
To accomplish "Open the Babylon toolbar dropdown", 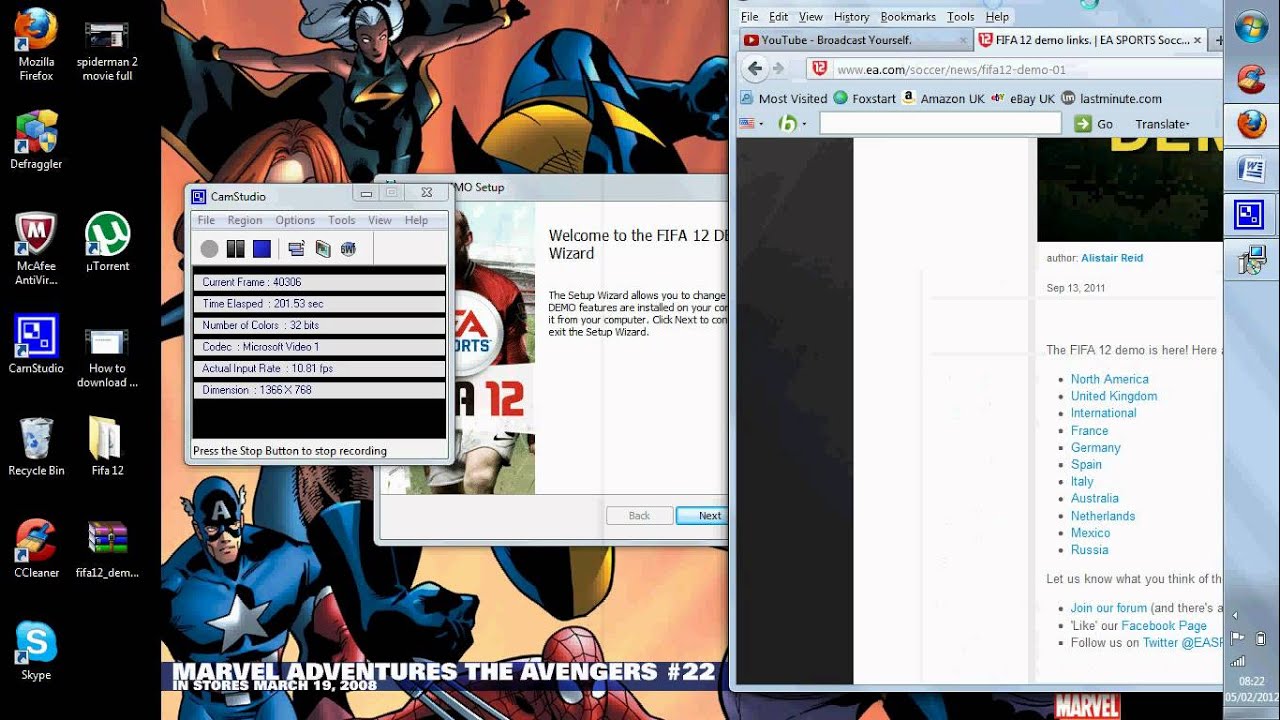I will (x=793, y=124).
